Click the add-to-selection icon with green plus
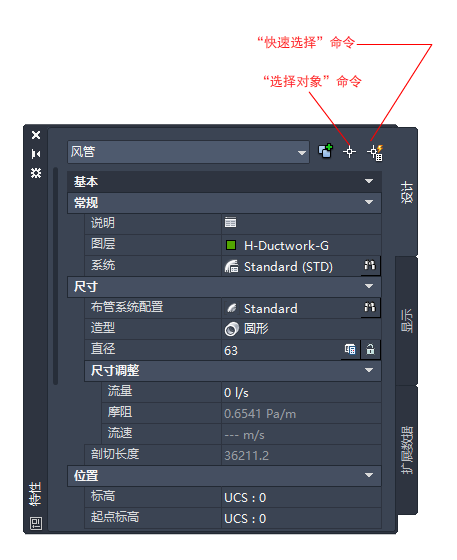Image resolution: width=457 pixels, height=560 pixels. 325,151
